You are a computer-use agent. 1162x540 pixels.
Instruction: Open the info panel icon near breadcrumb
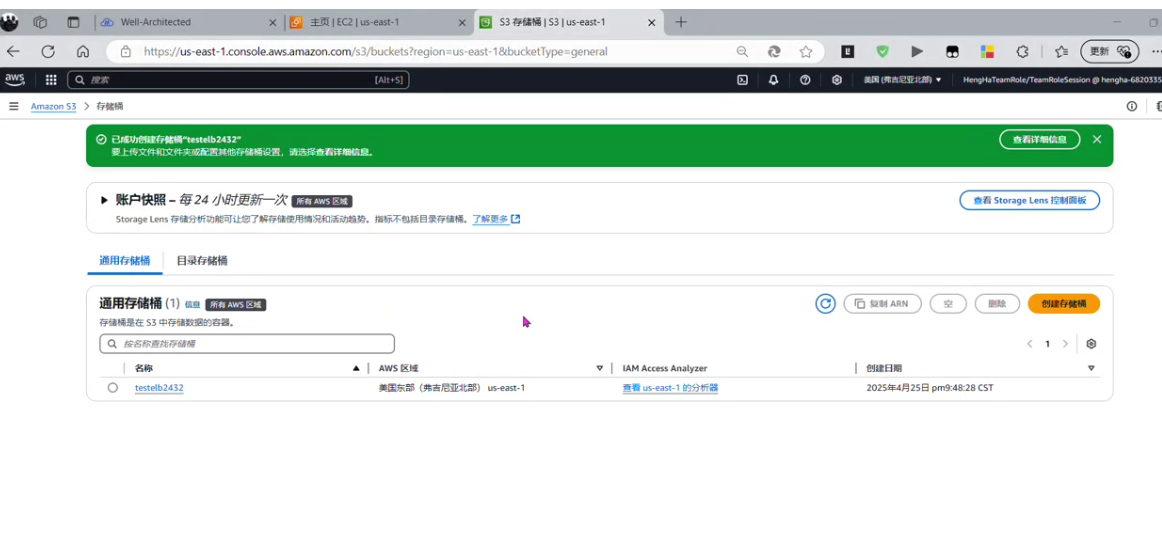[1132, 107]
